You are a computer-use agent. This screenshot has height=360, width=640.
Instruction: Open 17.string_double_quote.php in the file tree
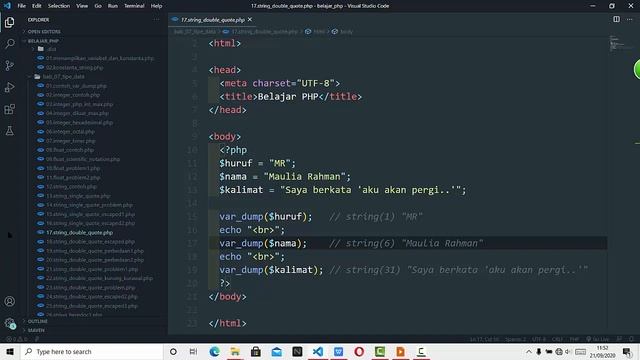pos(80,233)
